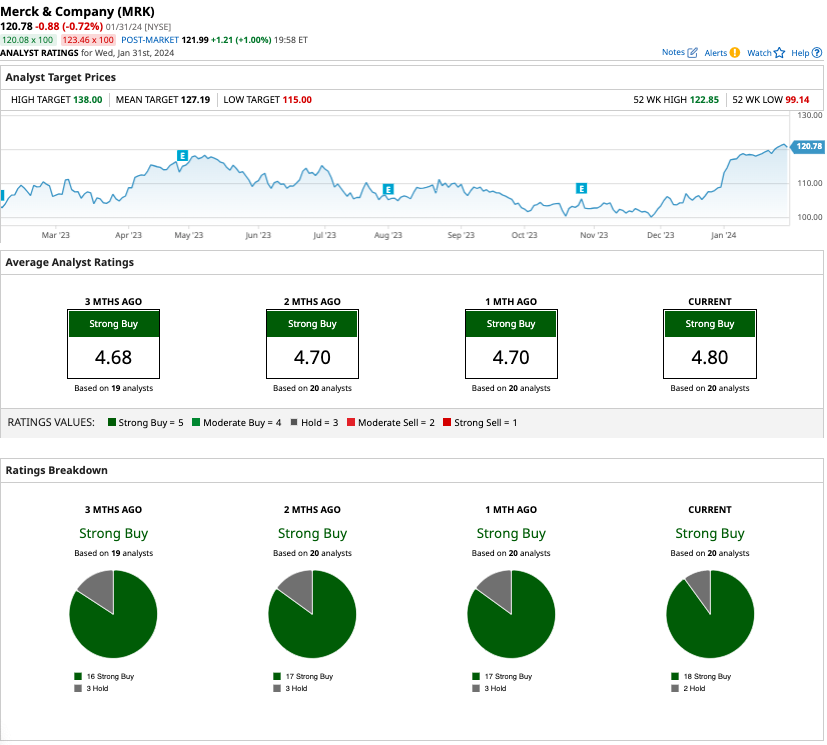Click the 52 week high value 122.85
827x745 pixels.
[x=704, y=100]
